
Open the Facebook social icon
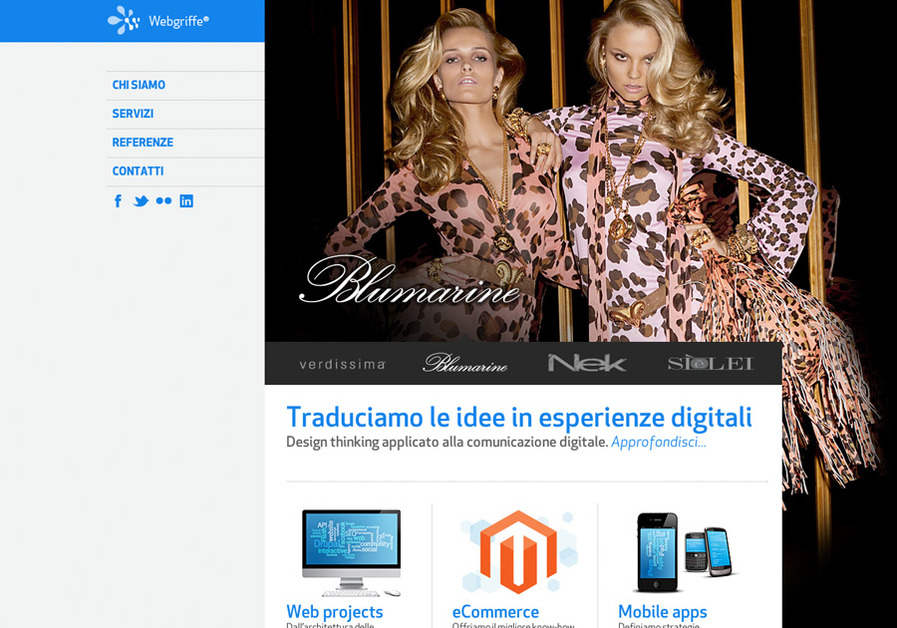[118, 201]
